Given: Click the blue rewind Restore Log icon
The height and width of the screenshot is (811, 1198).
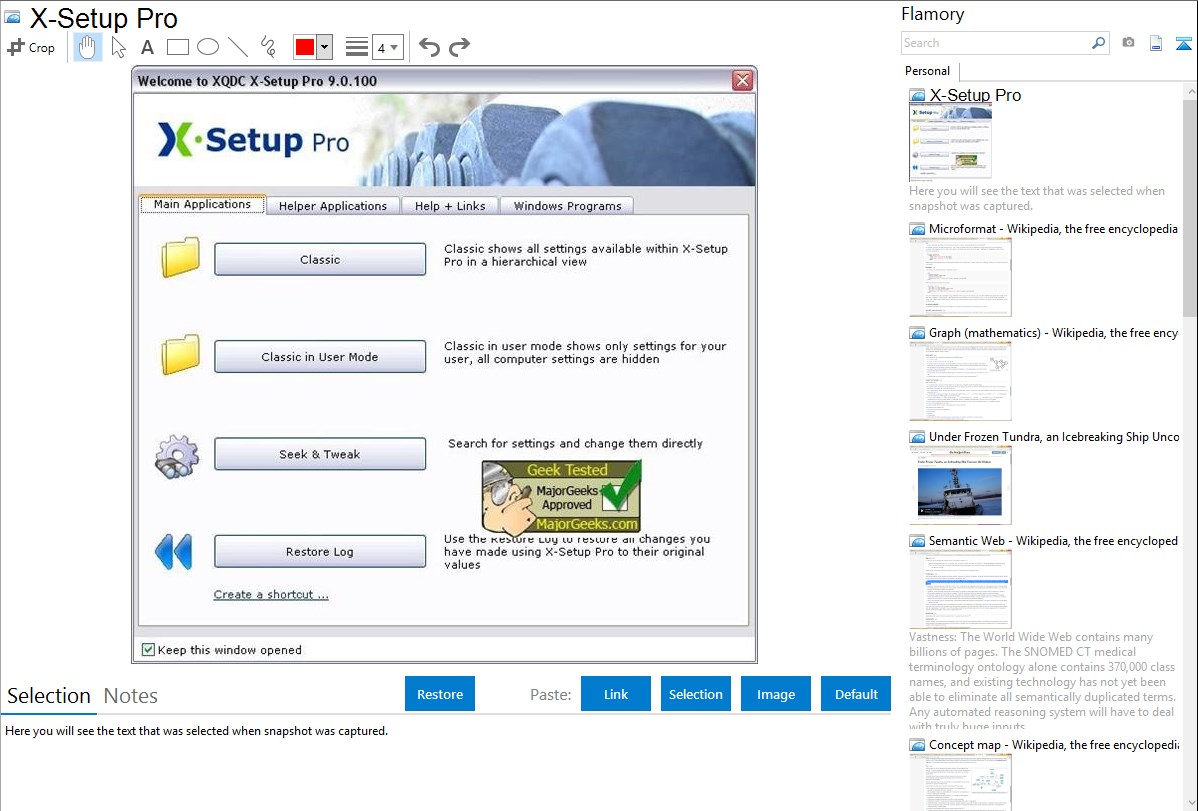Looking at the screenshot, I should click(x=173, y=551).
